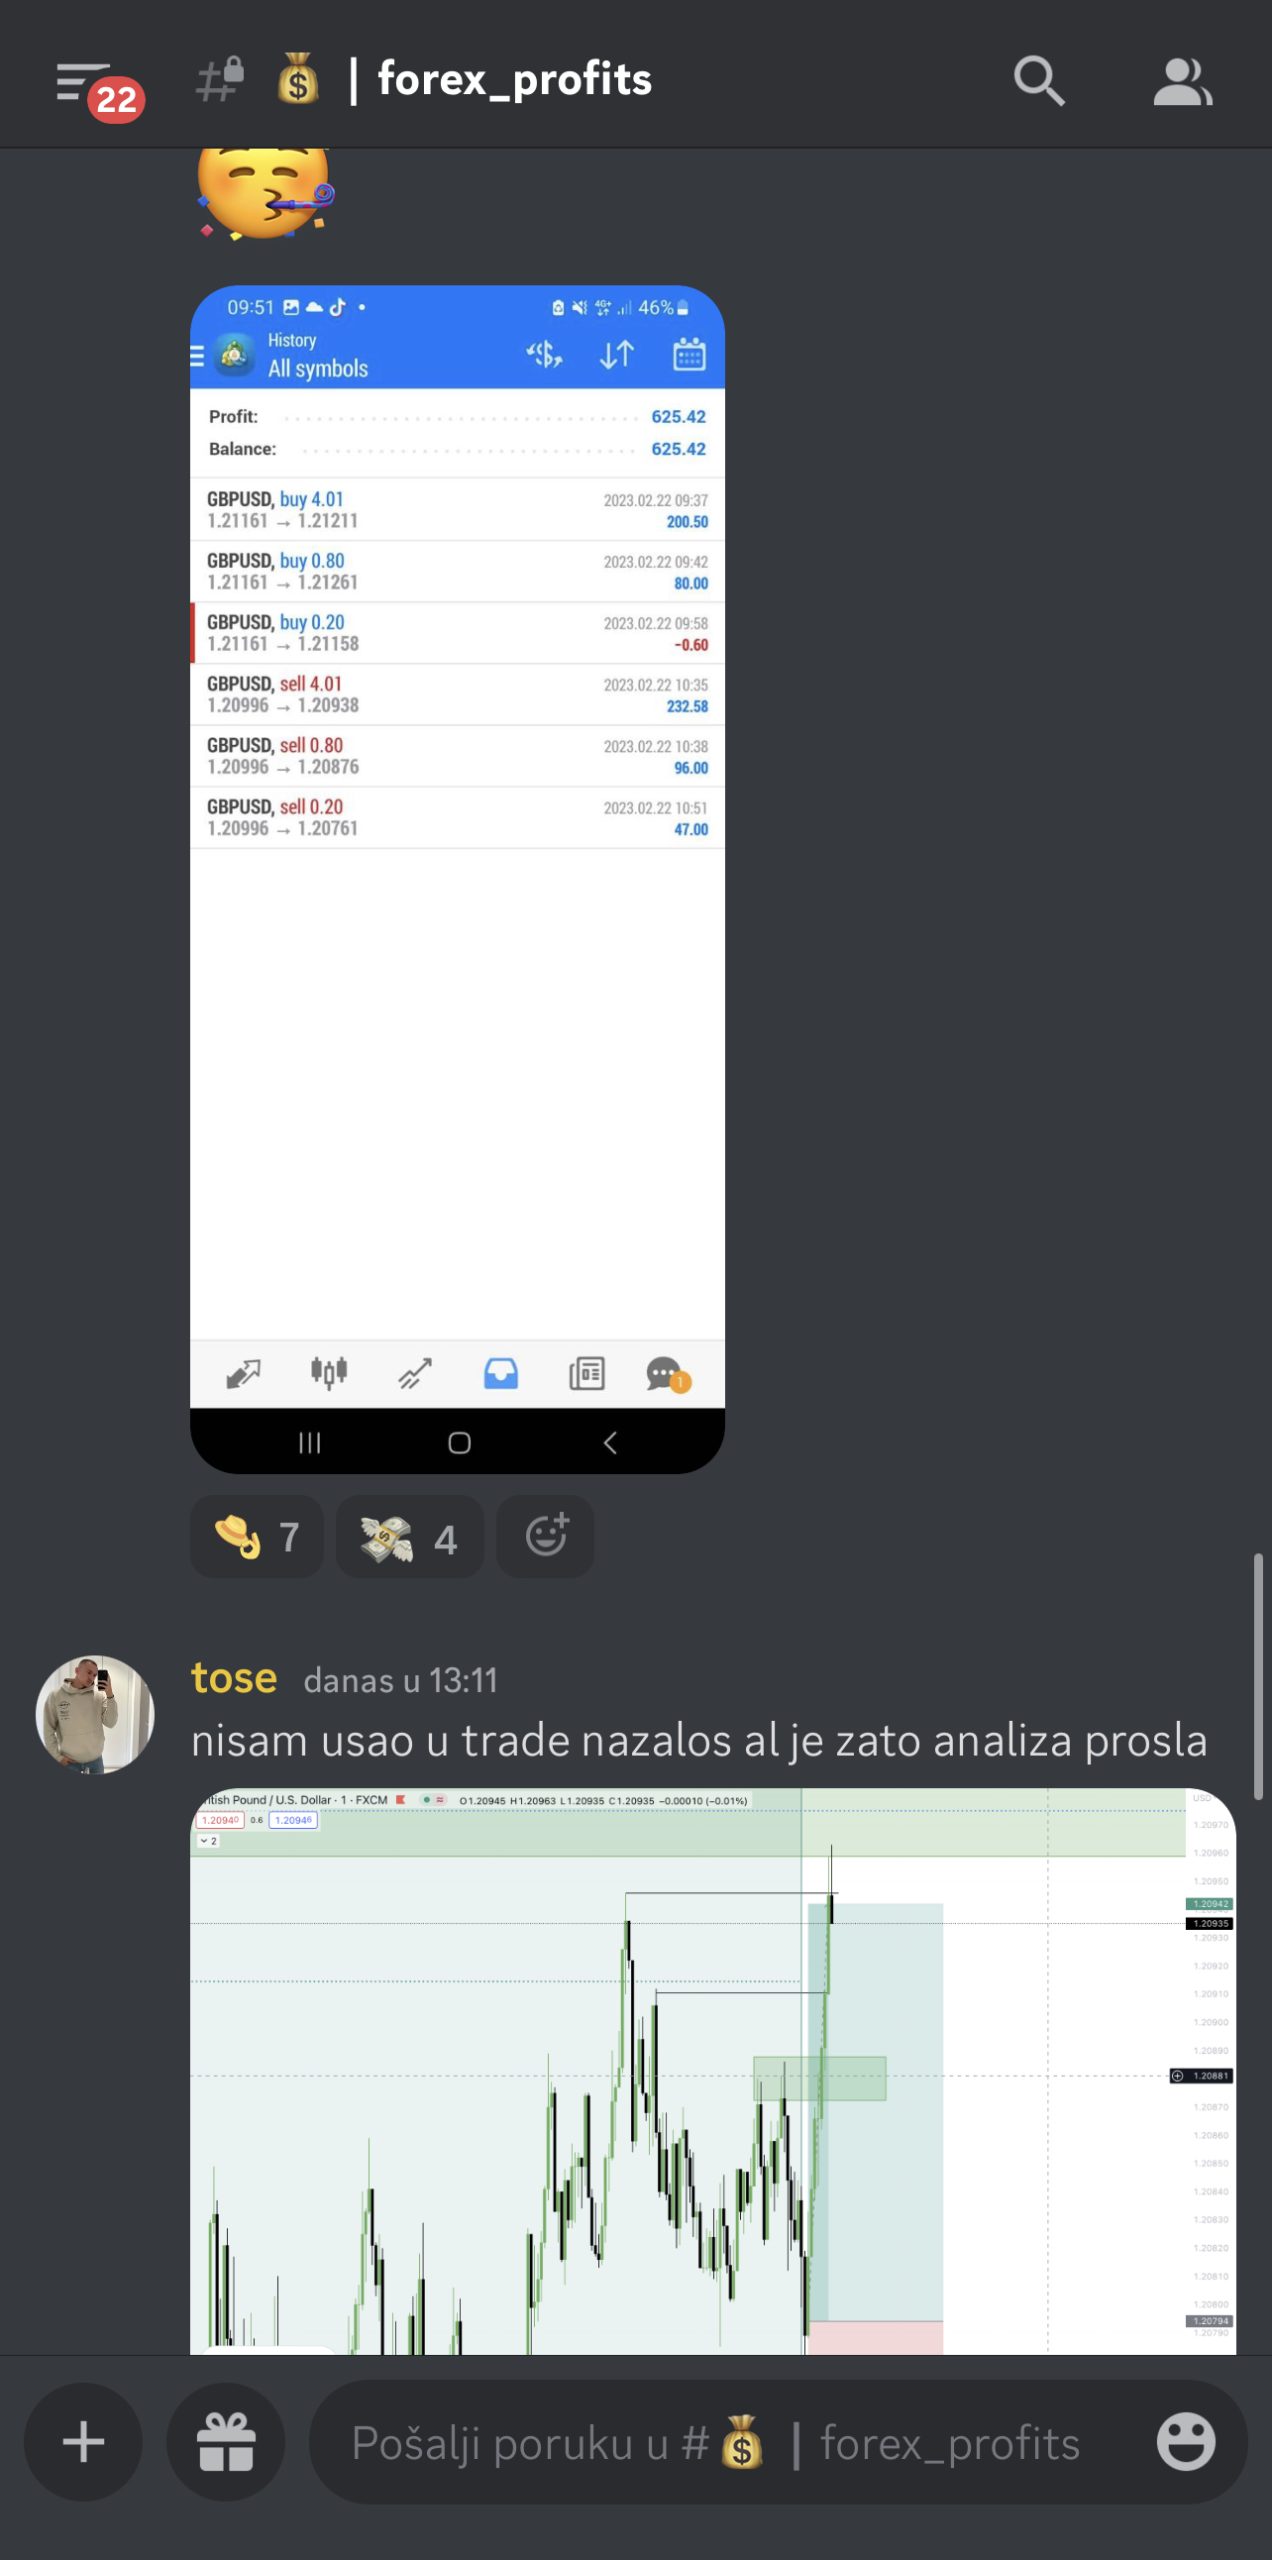Toggle the hat emoji reaction with 7
The height and width of the screenshot is (2560, 1272).
(257, 1536)
